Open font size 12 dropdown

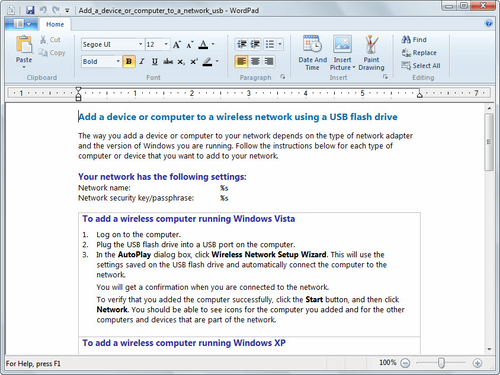(x=166, y=44)
